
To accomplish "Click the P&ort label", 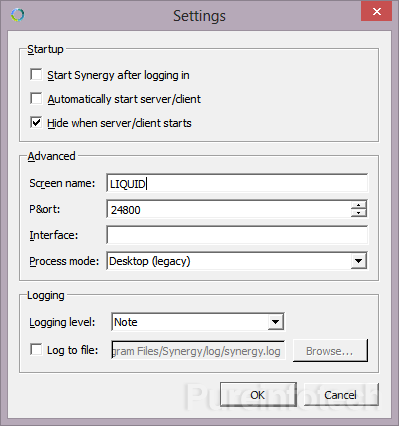I will 45,209.
